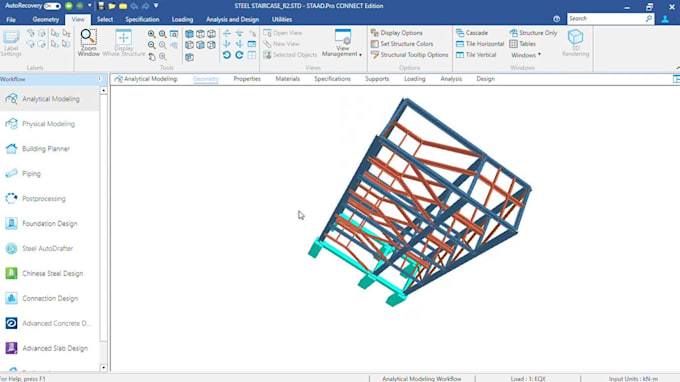Click the rotate clockwise arrow icon
680x382 pixels.
pos(239,55)
